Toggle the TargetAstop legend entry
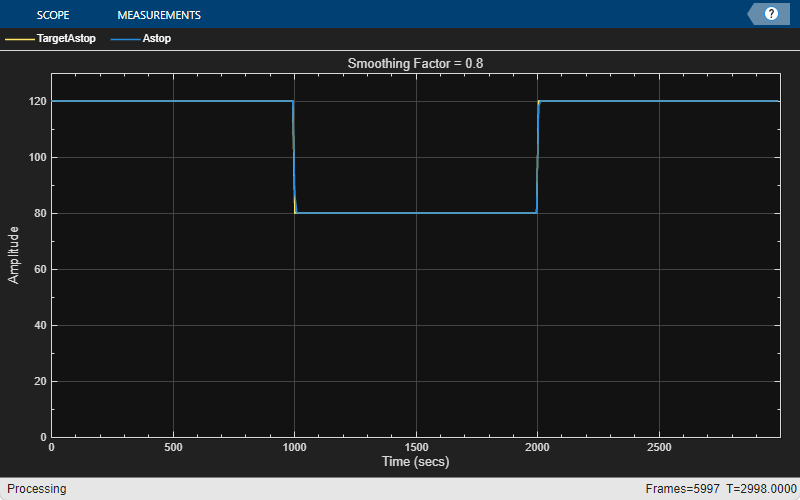 tap(51, 38)
